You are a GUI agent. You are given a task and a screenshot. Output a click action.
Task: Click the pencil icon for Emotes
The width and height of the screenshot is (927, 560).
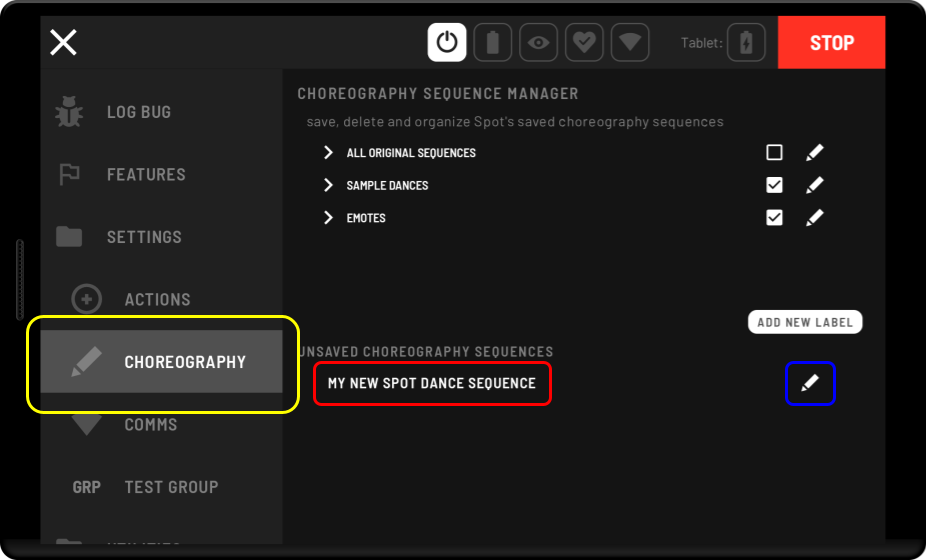[x=815, y=217]
